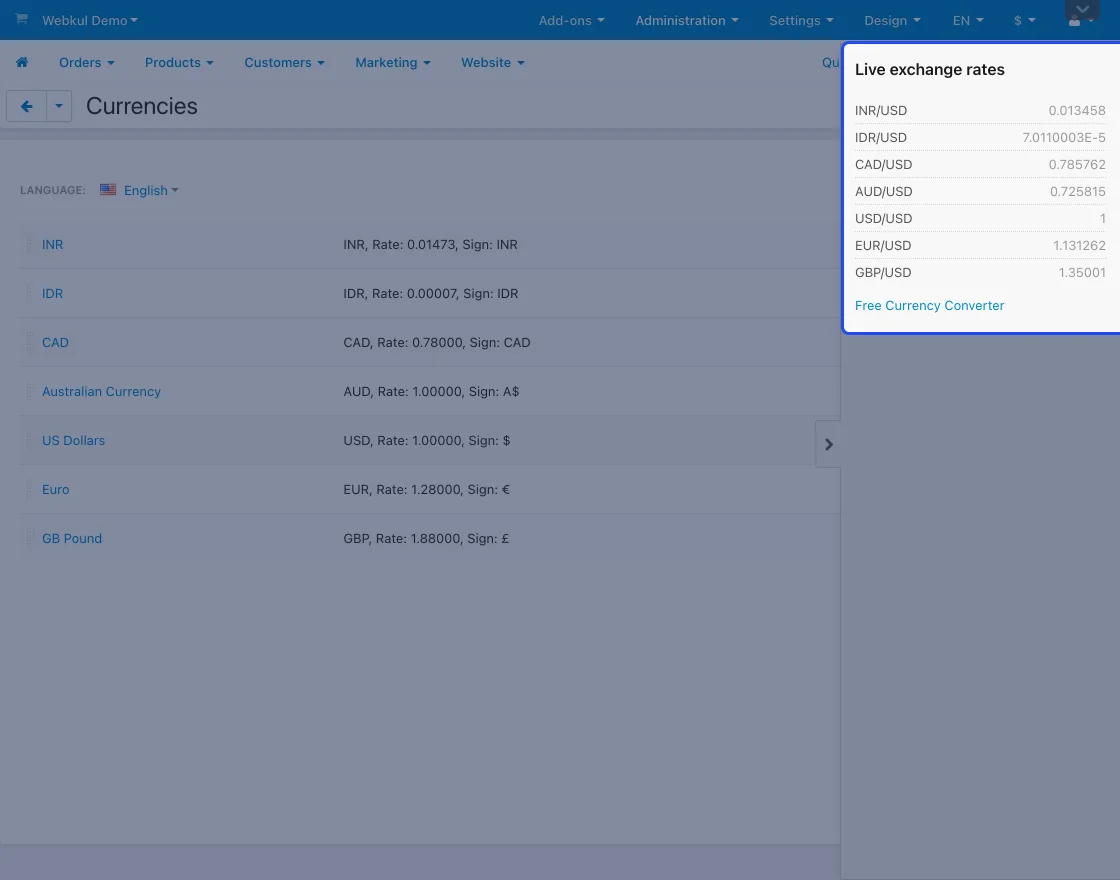Expand the English language dropdown

coord(151,190)
